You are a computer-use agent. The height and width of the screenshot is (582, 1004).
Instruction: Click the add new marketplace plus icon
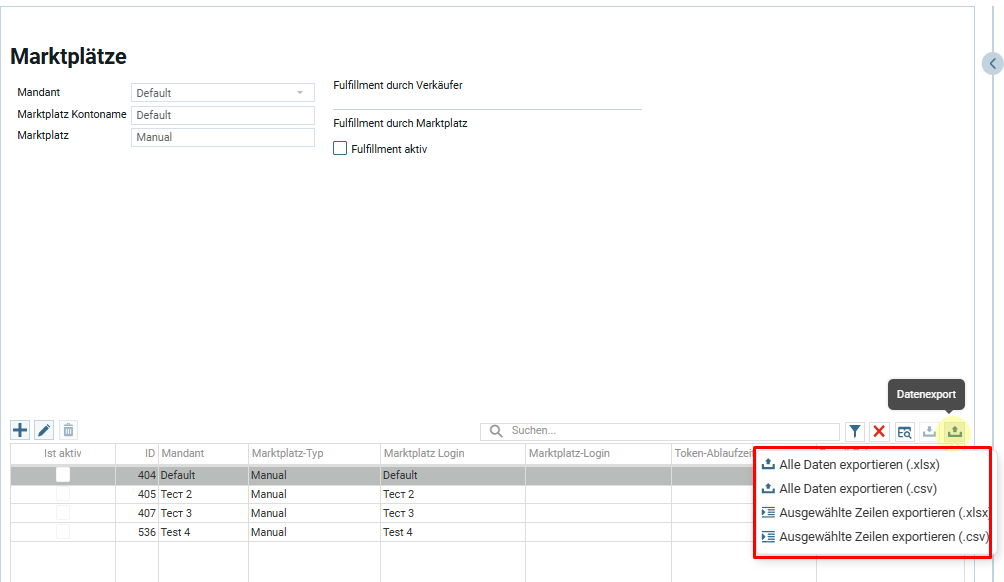click(20, 430)
